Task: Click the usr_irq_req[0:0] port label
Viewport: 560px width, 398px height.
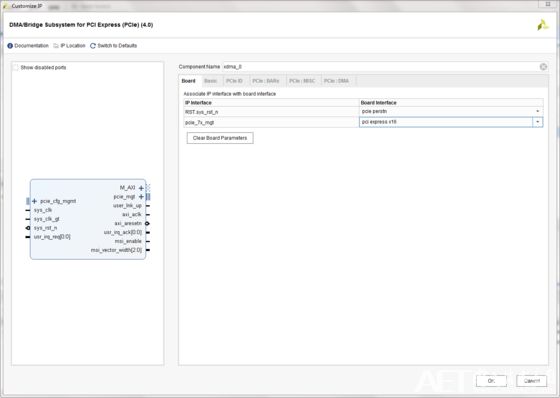Action: click(52, 237)
